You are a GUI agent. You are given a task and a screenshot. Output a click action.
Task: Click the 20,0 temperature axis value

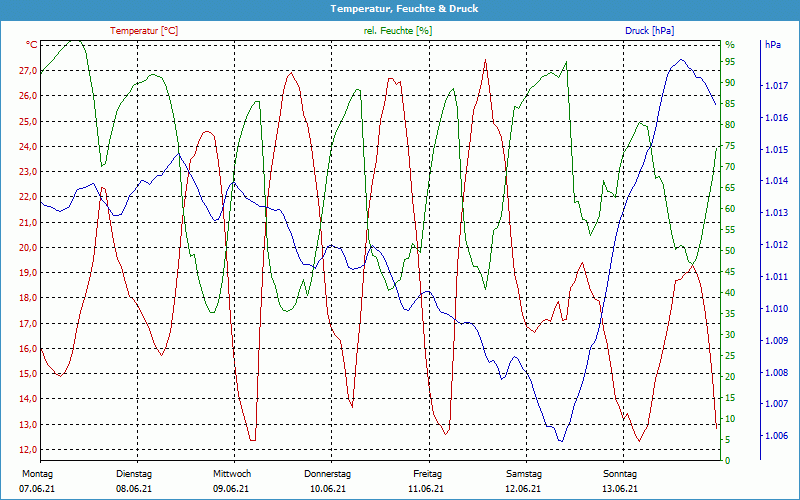[28, 247]
